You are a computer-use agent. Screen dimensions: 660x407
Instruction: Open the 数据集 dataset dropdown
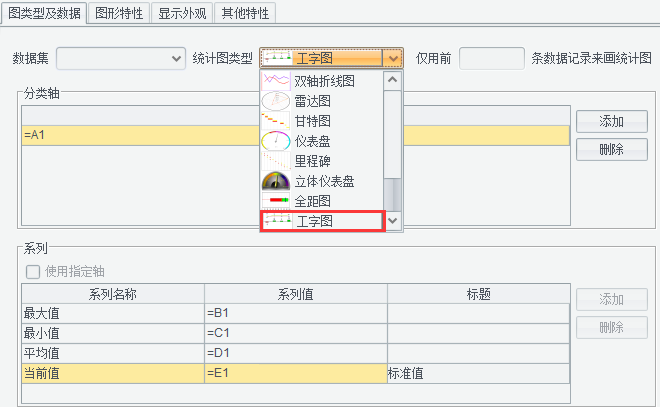click(121, 59)
